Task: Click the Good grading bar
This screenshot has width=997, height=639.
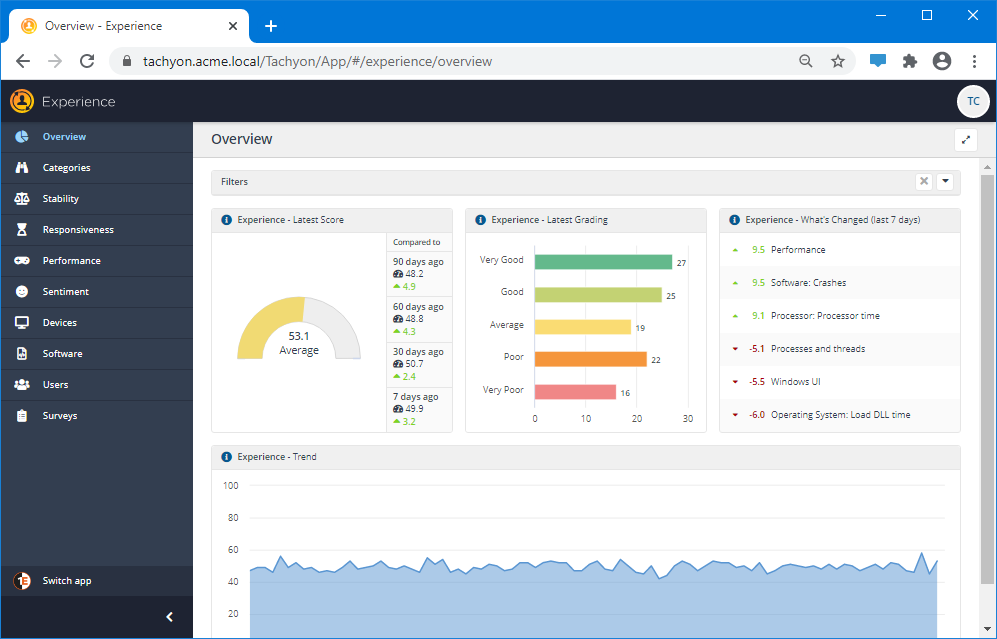Action: [598, 294]
